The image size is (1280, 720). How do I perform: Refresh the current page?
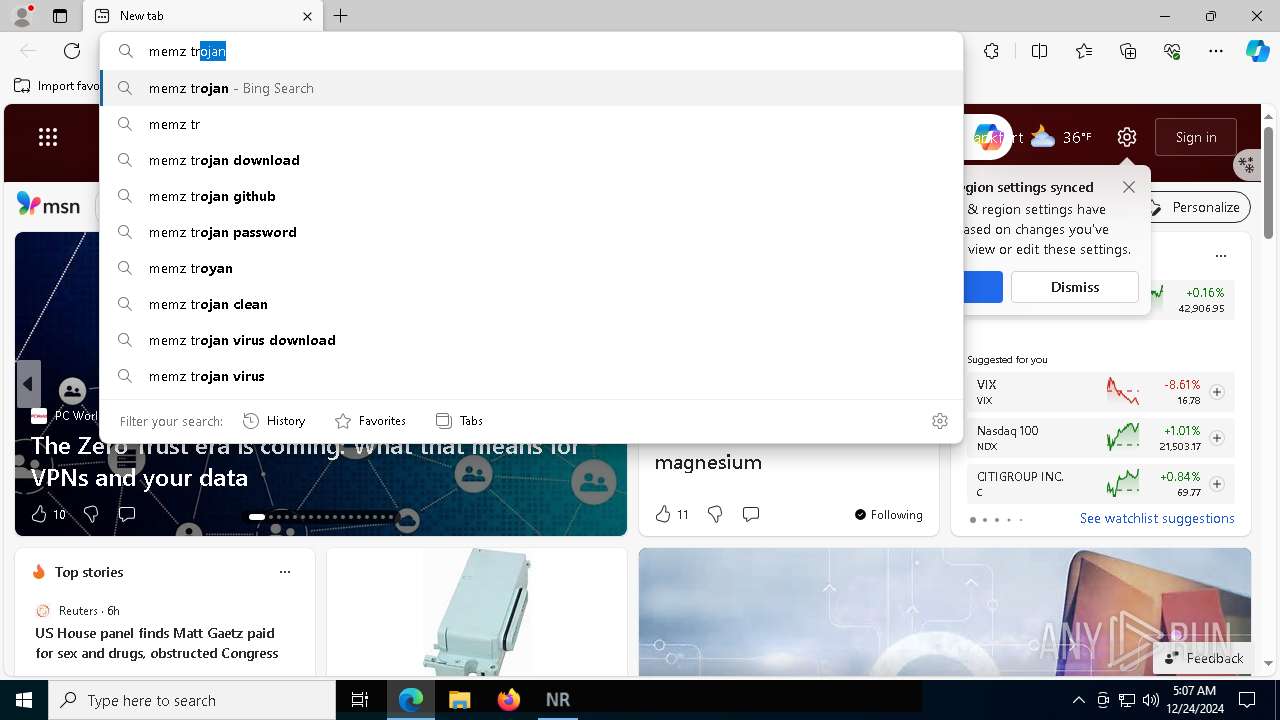coord(72,51)
